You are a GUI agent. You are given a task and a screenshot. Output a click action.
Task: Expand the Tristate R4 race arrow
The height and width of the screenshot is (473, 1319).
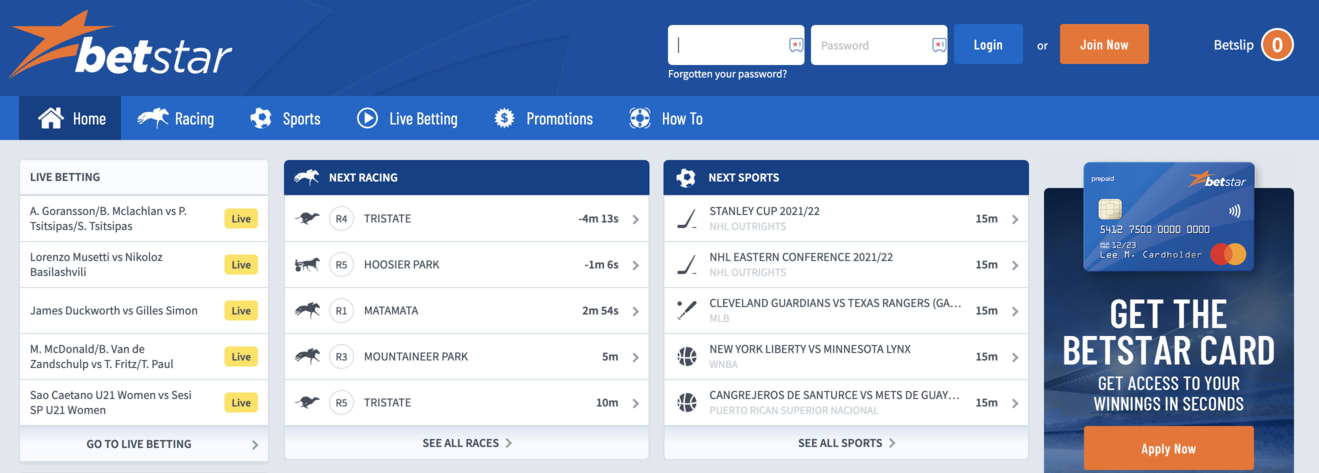click(635, 219)
